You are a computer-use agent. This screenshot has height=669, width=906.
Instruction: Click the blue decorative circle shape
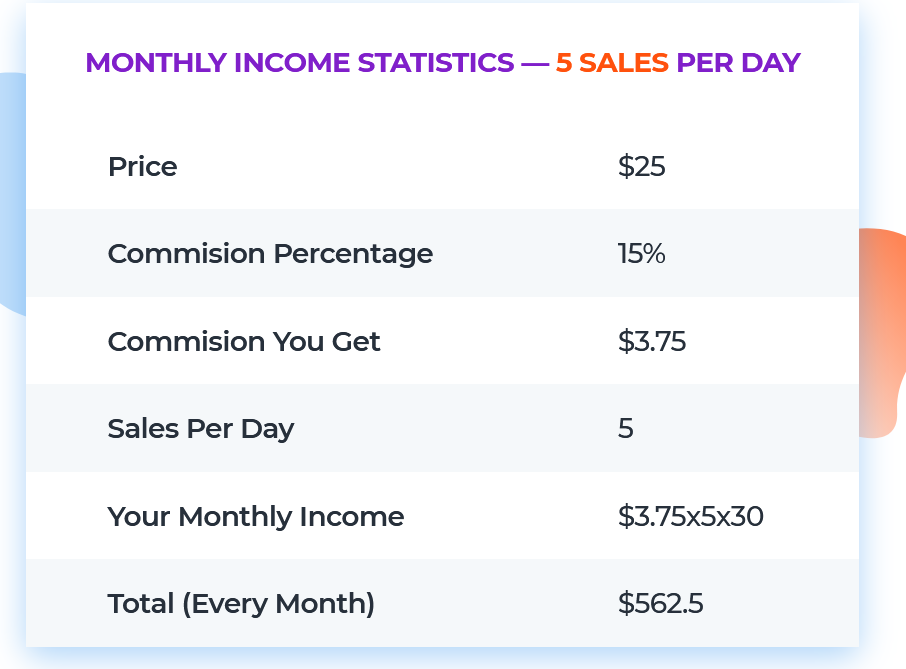(13, 194)
